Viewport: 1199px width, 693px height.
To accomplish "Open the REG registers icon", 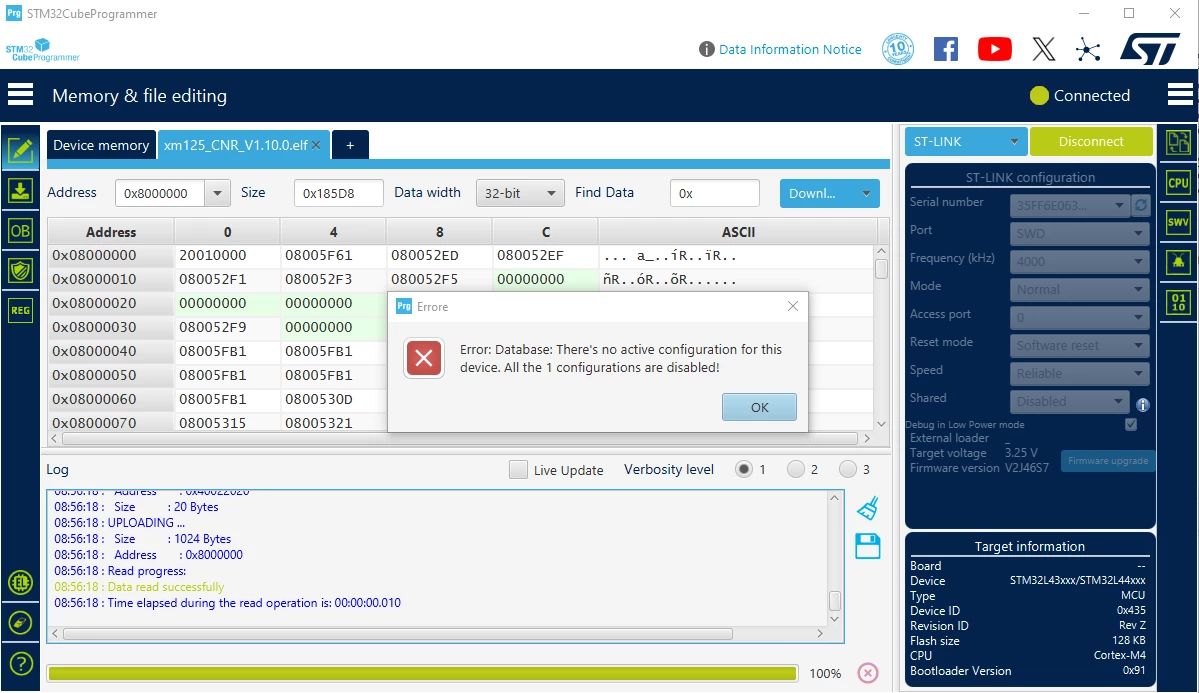I will (x=21, y=310).
